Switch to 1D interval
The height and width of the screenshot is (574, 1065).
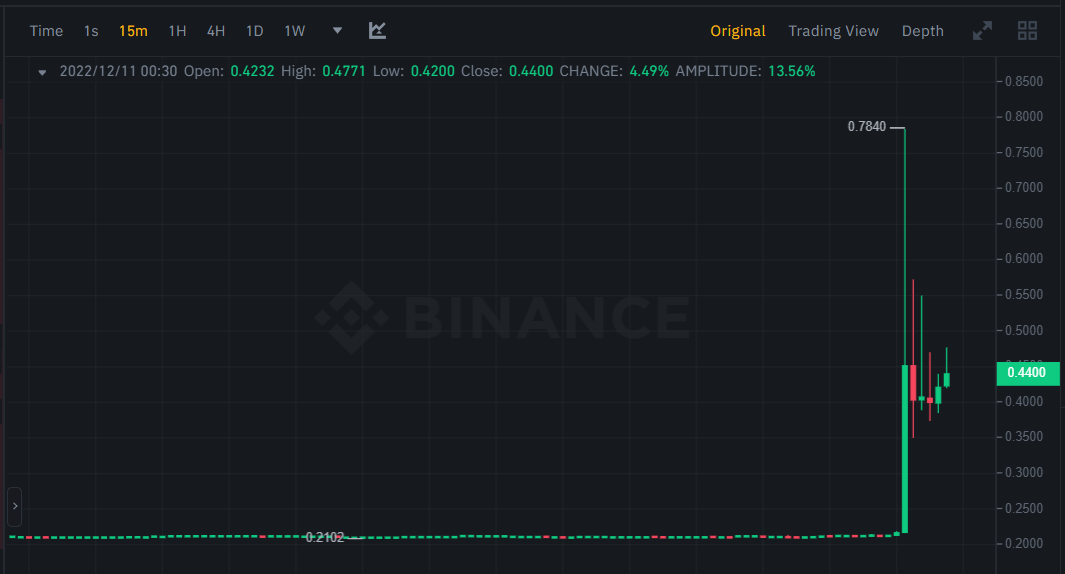point(255,31)
